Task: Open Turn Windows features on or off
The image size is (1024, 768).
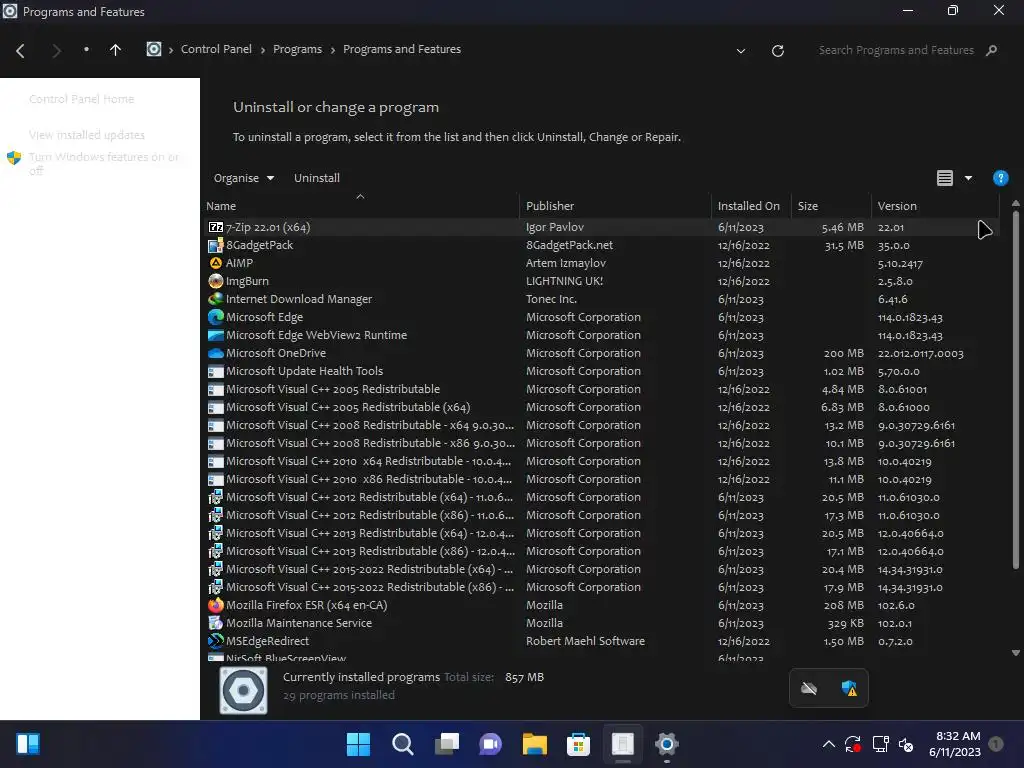Action: coord(103,163)
